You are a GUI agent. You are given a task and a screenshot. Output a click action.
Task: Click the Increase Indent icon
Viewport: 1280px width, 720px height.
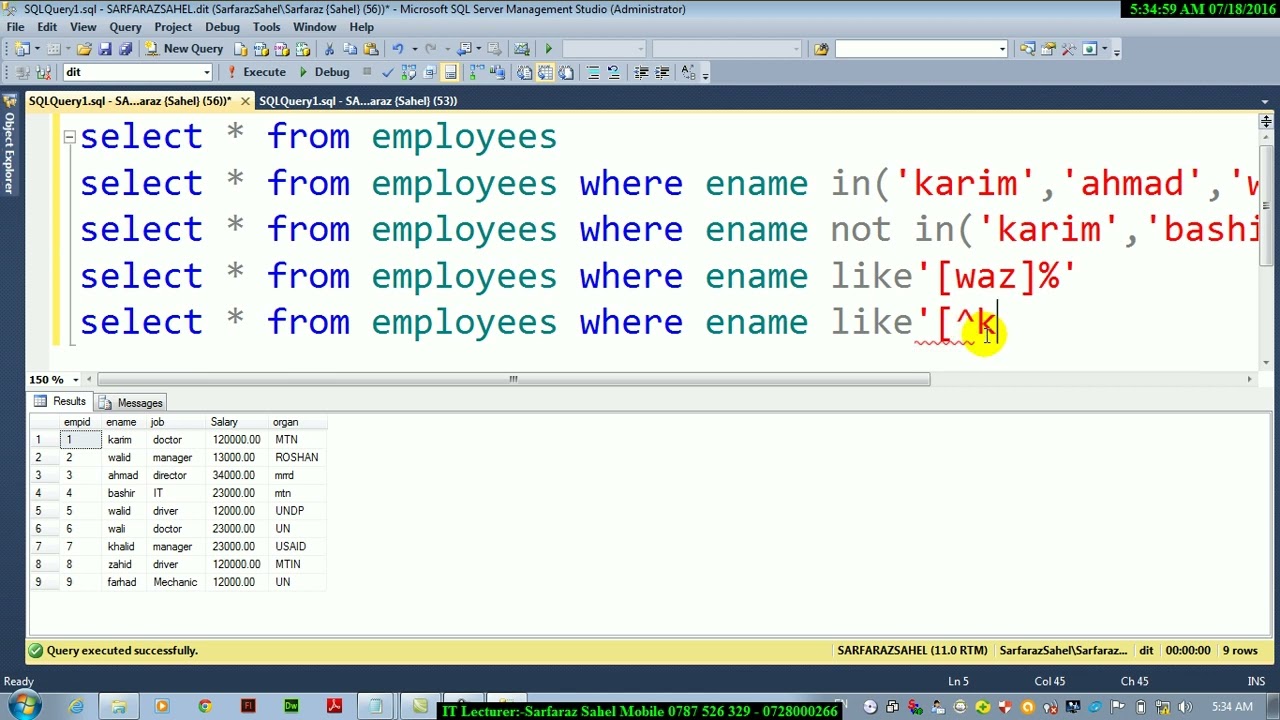662,72
